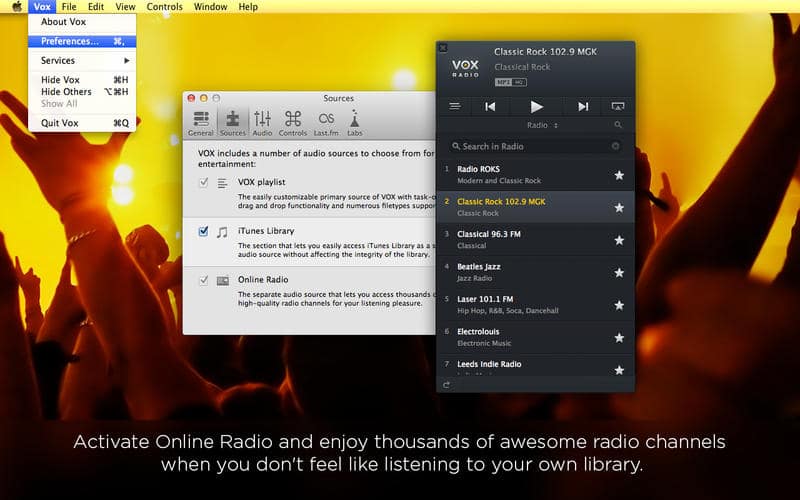800x500 pixels.
Task: Skip to next track in player
Action: (x=583, y=106)
